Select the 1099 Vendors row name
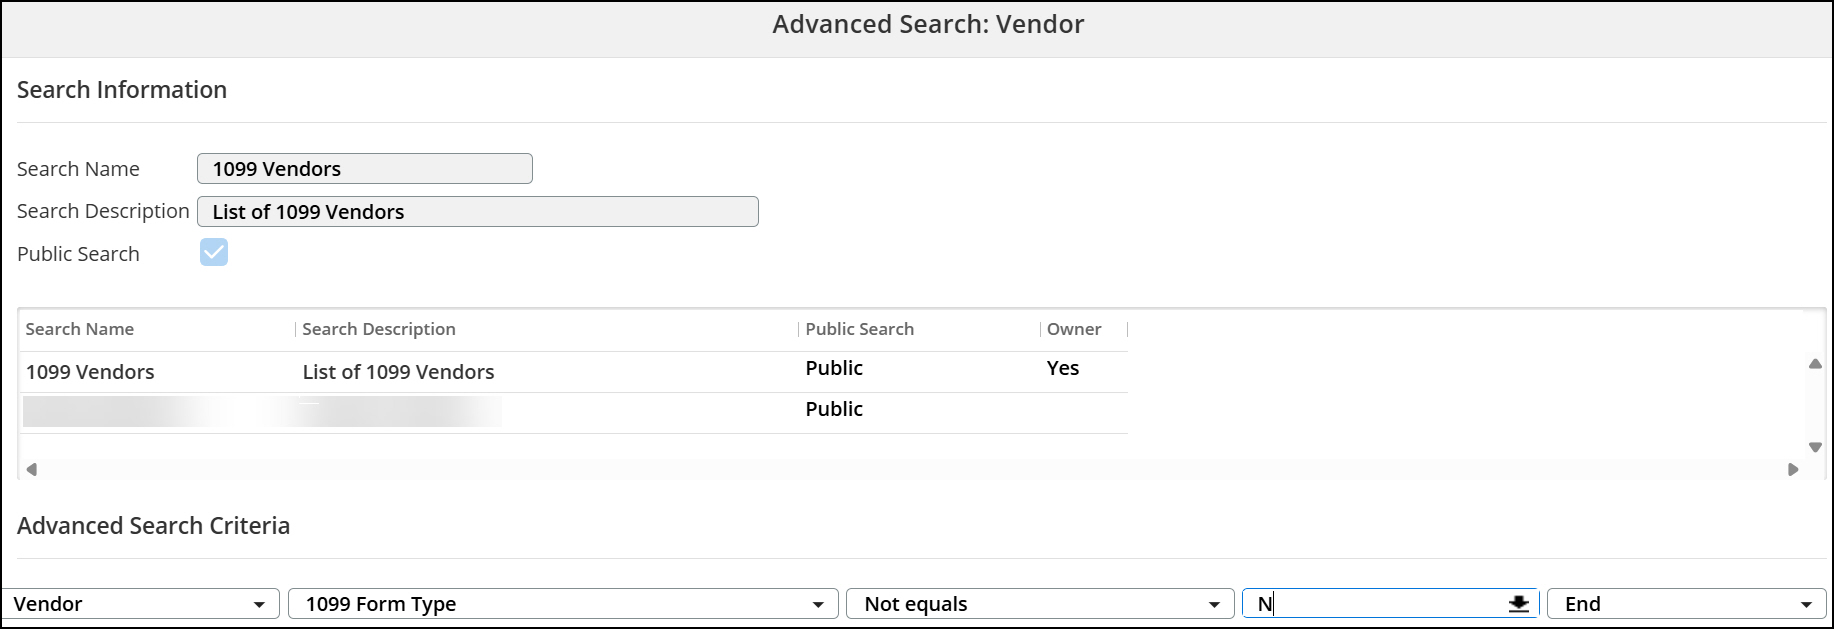This screenshot has width=1834, height=629. point(90,372)
